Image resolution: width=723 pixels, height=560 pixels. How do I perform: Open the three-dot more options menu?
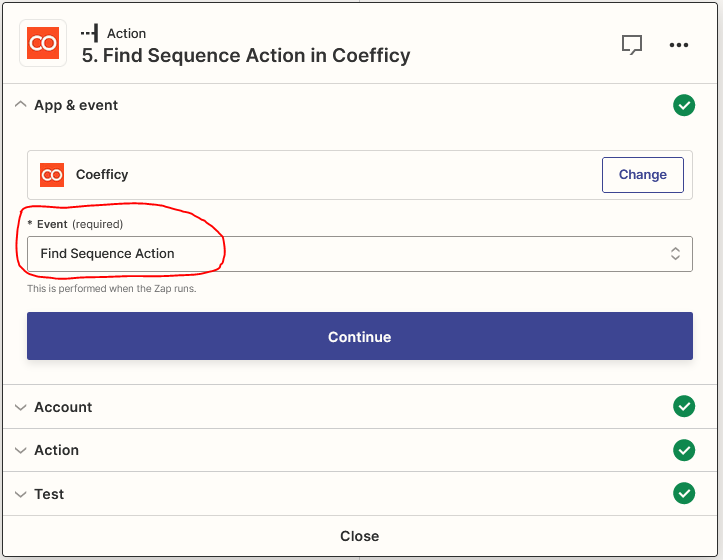680,45
